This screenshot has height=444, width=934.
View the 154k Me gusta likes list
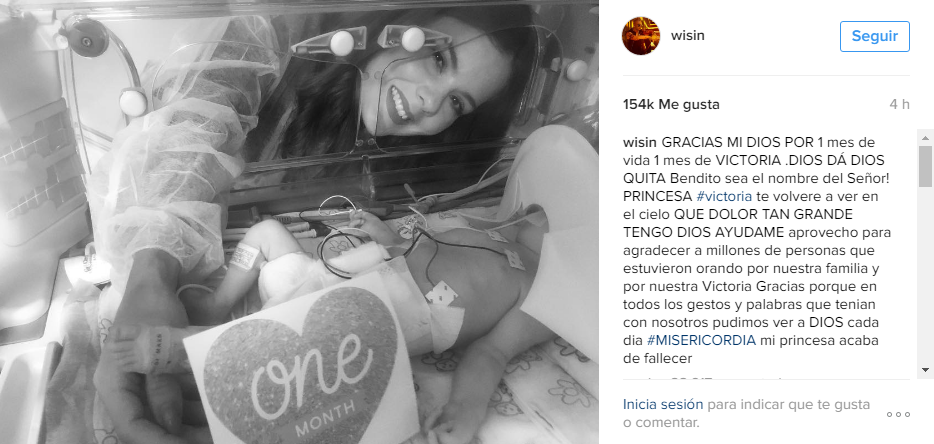pos(671,104)
